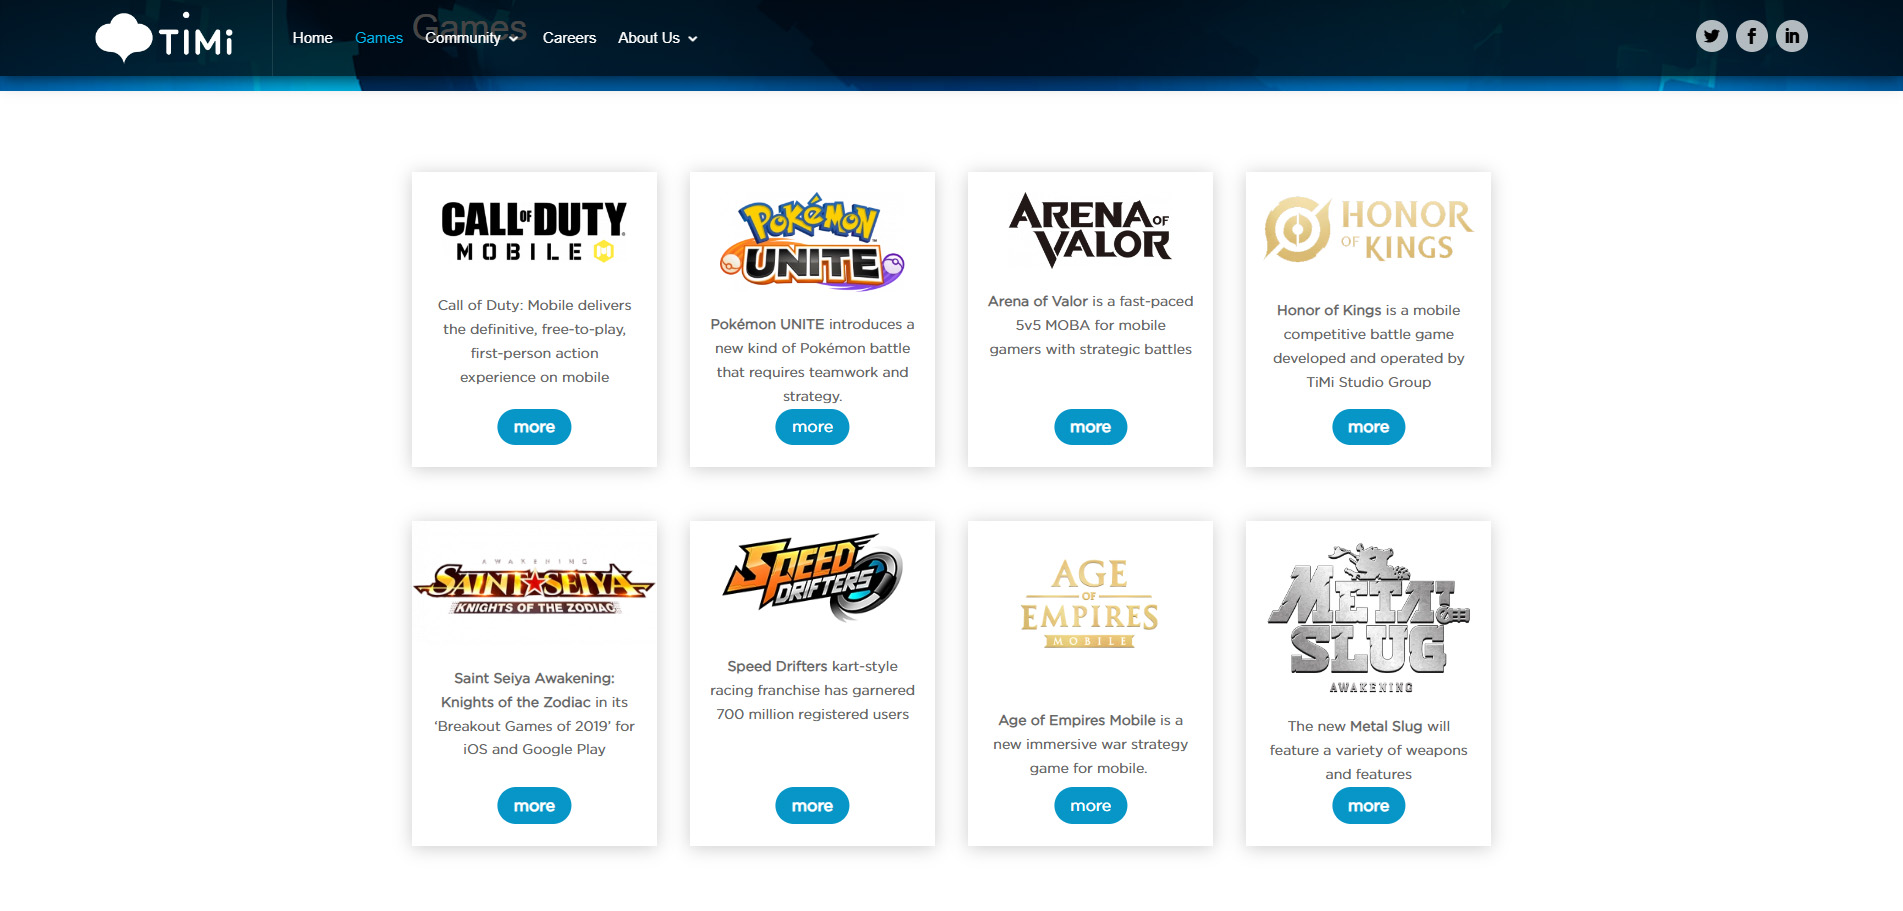
Task: Click the Honor of Kings logo
Action: 1368,230
